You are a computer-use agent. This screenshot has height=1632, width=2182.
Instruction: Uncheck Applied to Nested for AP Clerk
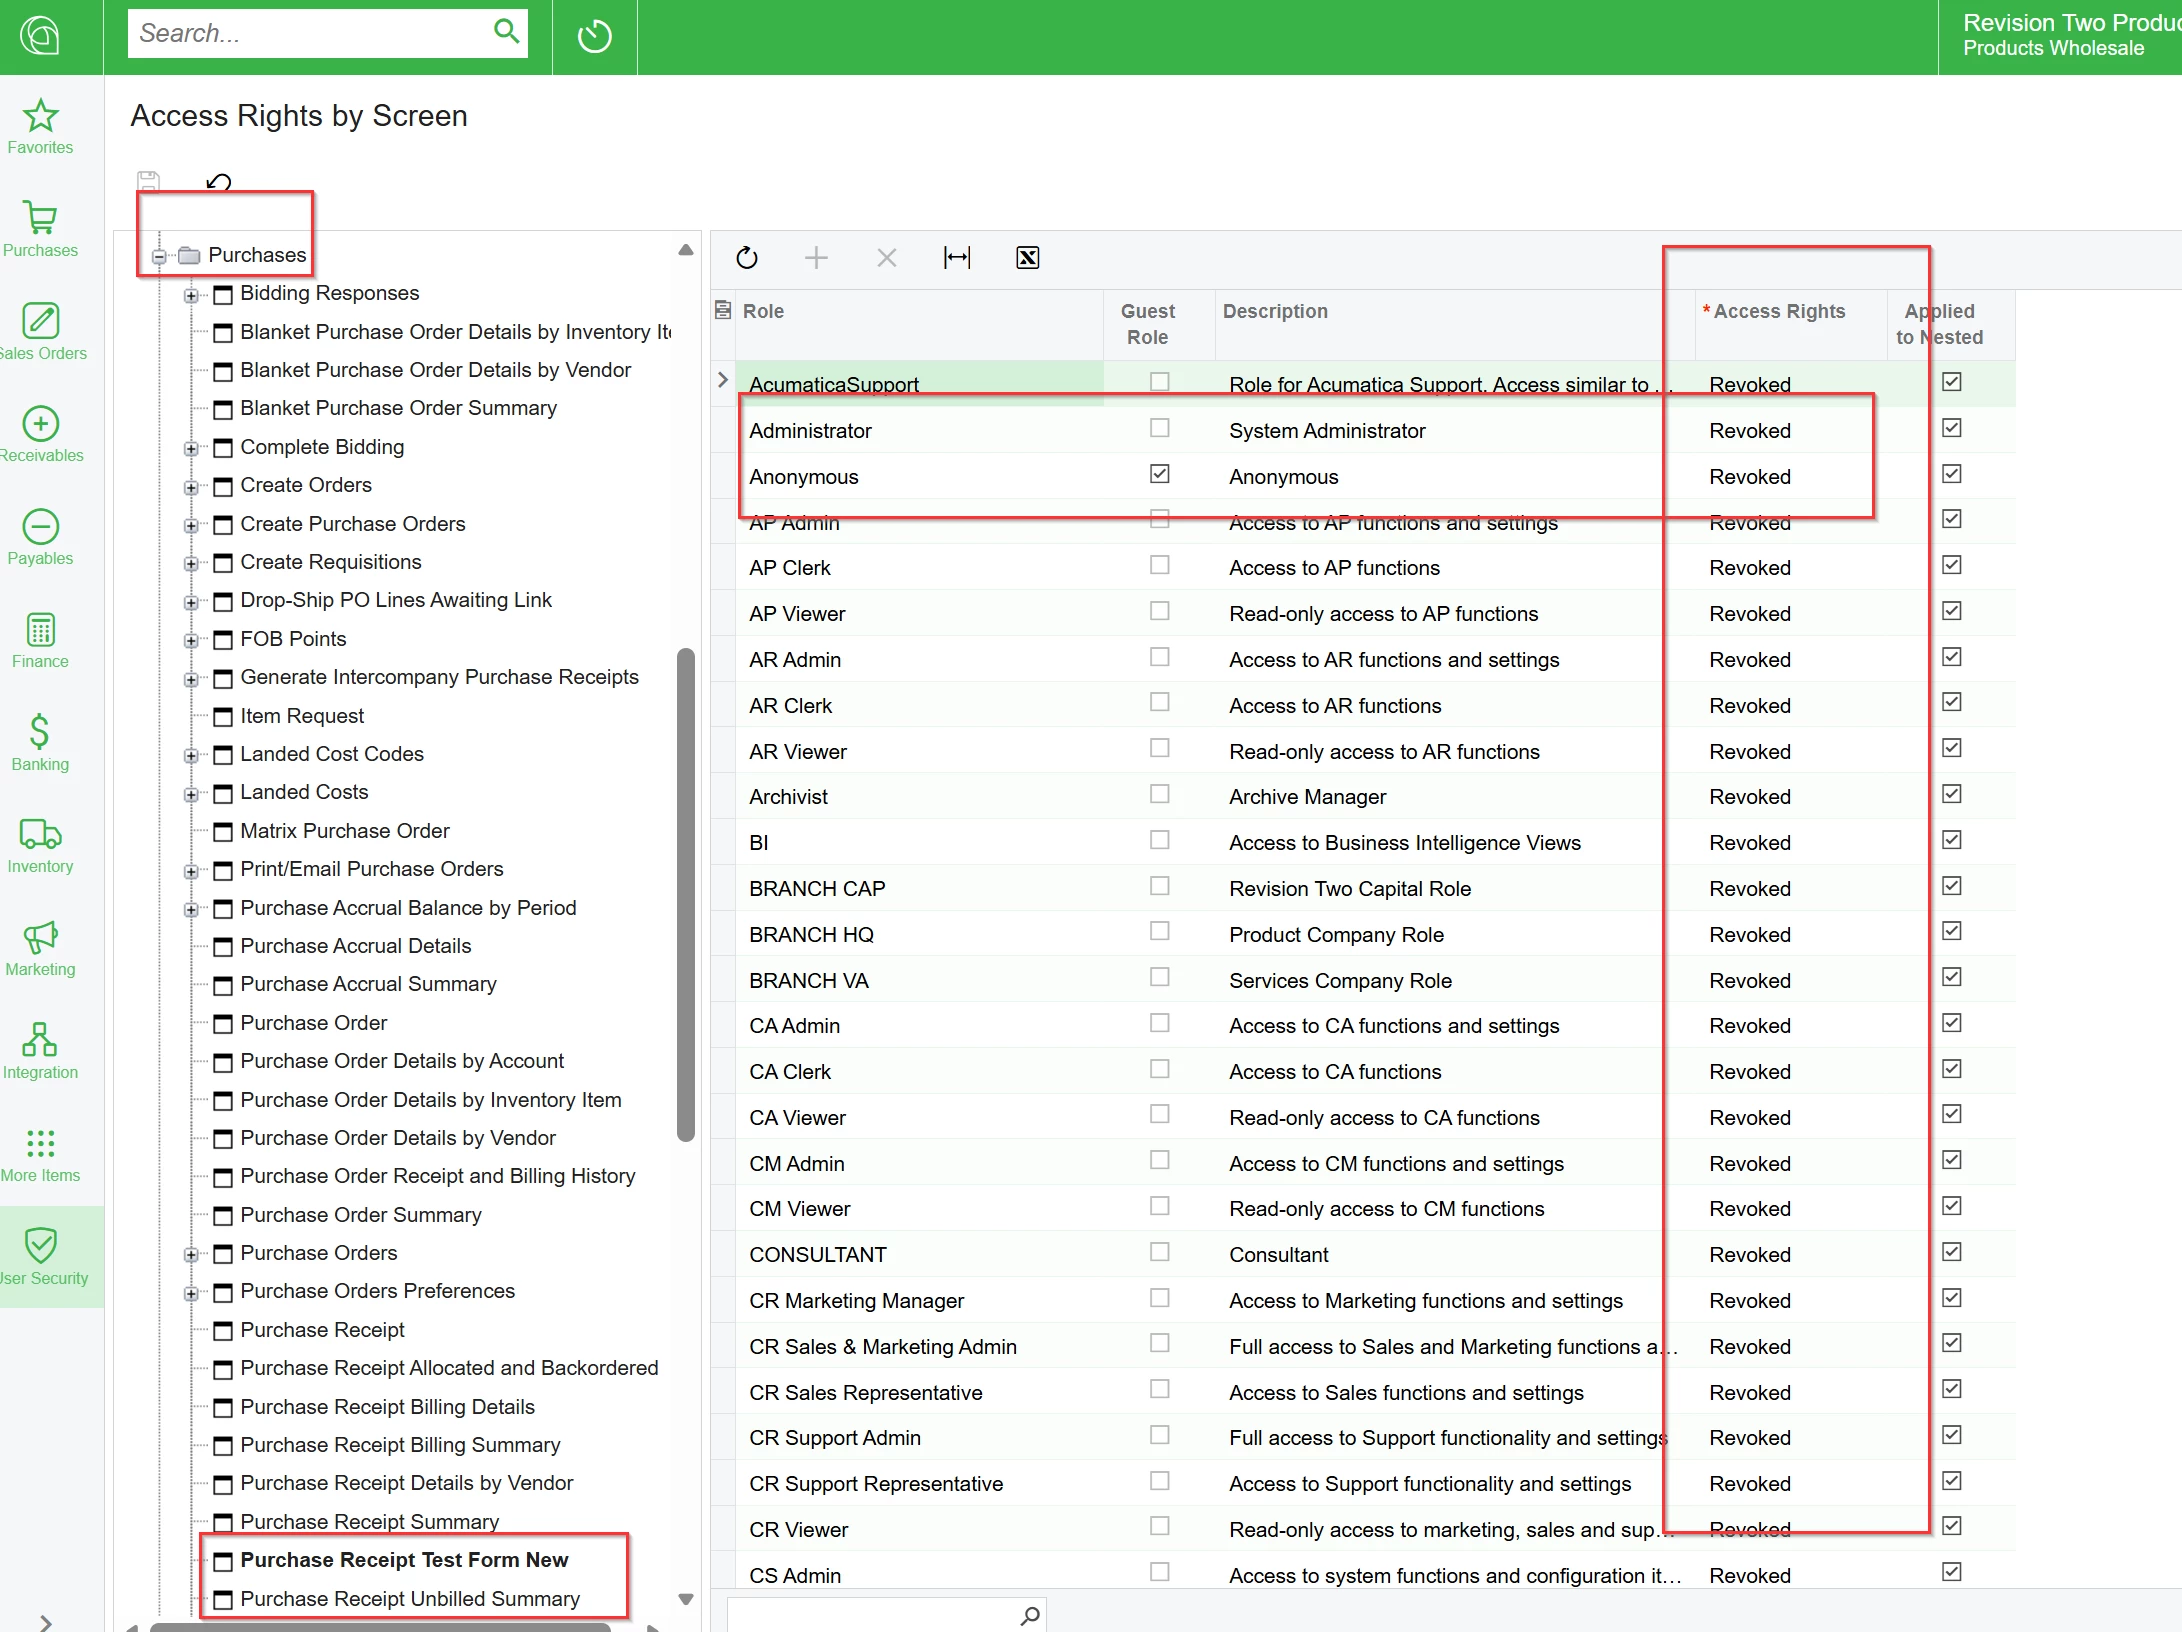pos(1951,565)
